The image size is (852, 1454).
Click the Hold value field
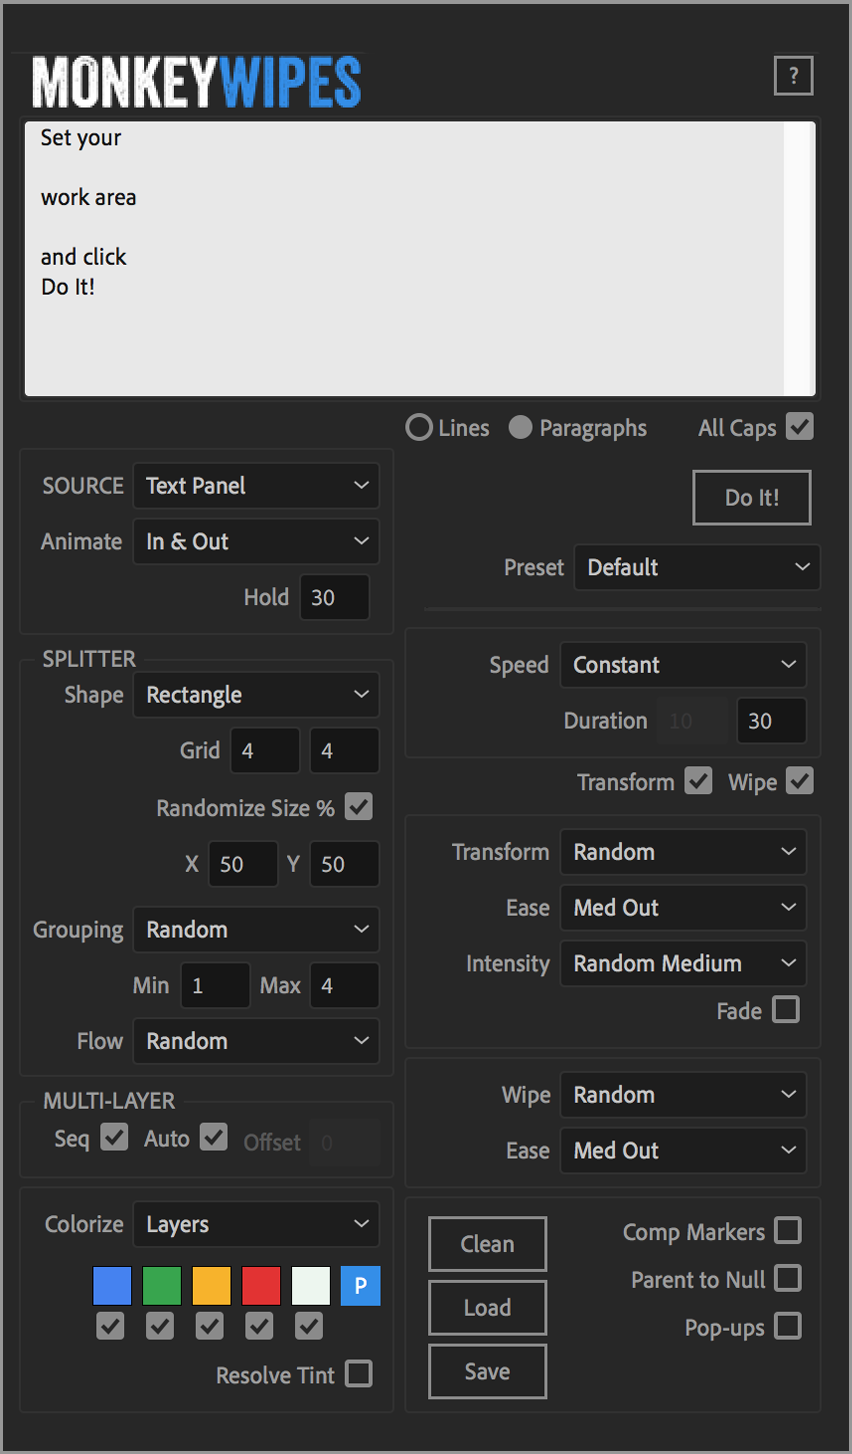[334, 597]
